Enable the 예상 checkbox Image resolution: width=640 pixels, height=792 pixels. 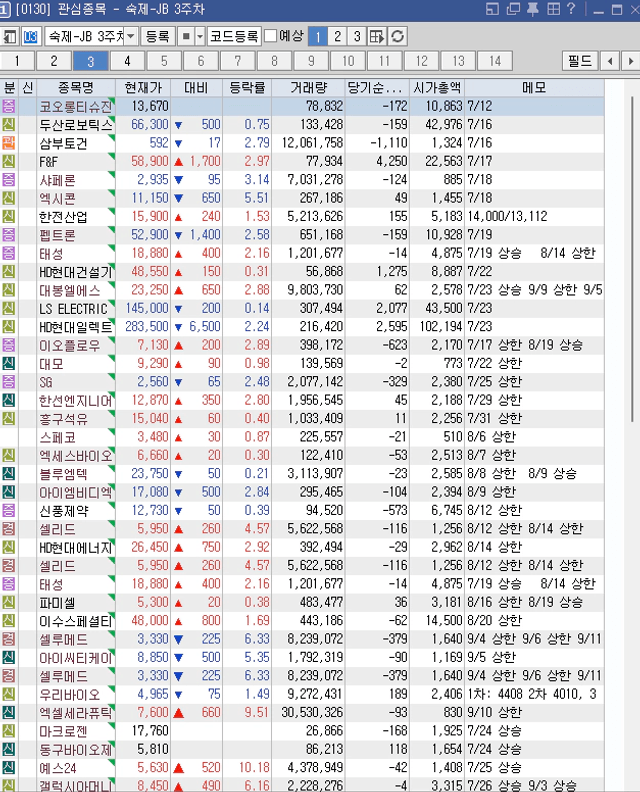[x=271, y=36]
